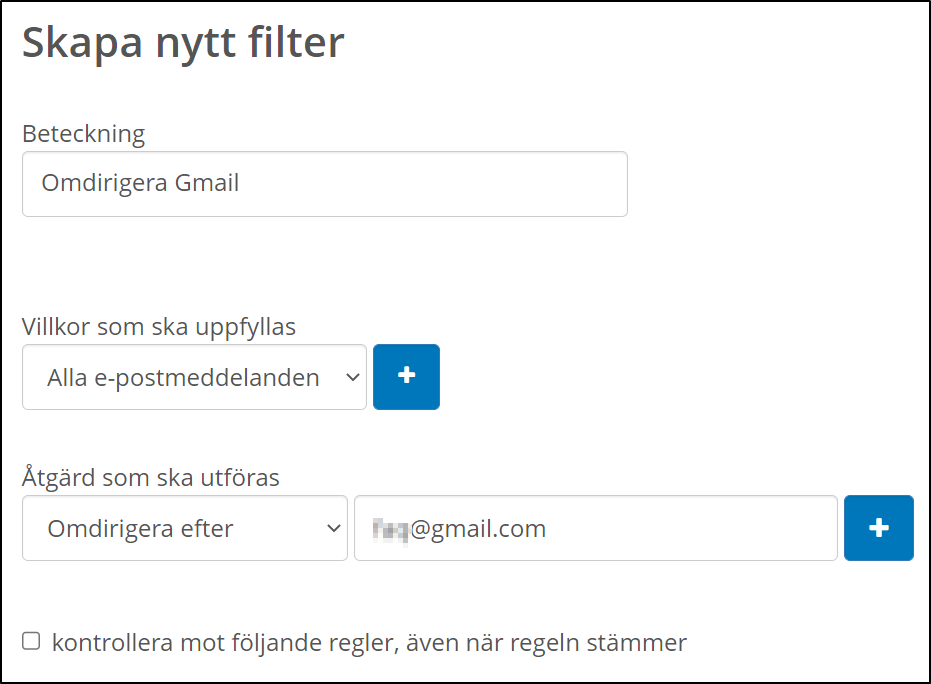Click the blurred username part of the email
Screen dimensions: 931x684
[390, 528]
